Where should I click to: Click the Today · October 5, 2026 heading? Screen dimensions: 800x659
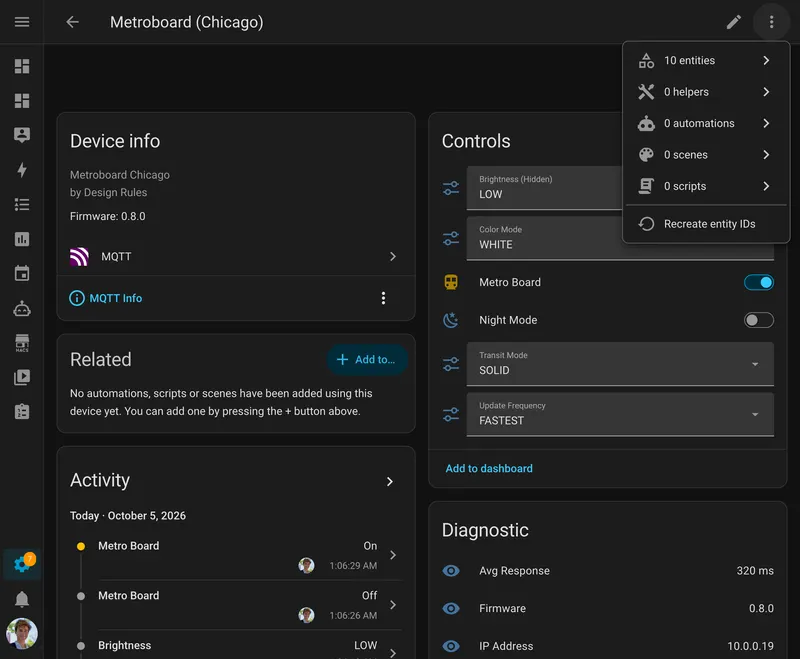coord(128,516)
